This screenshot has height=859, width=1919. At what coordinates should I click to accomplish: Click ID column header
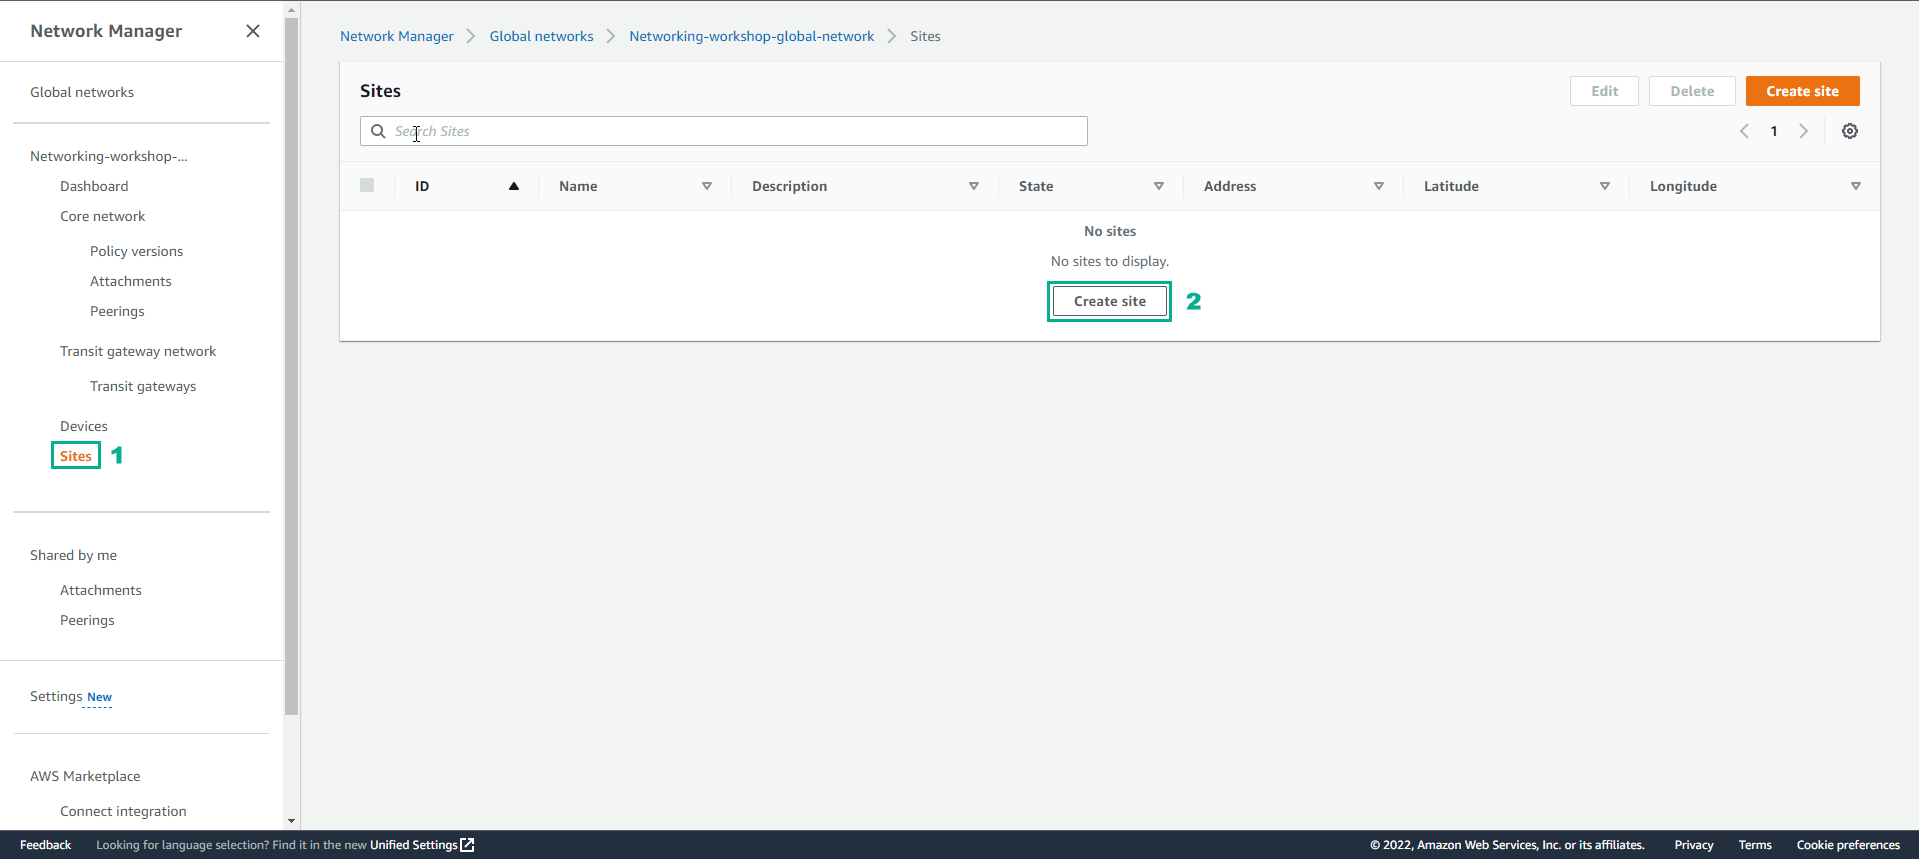point(422,186)
